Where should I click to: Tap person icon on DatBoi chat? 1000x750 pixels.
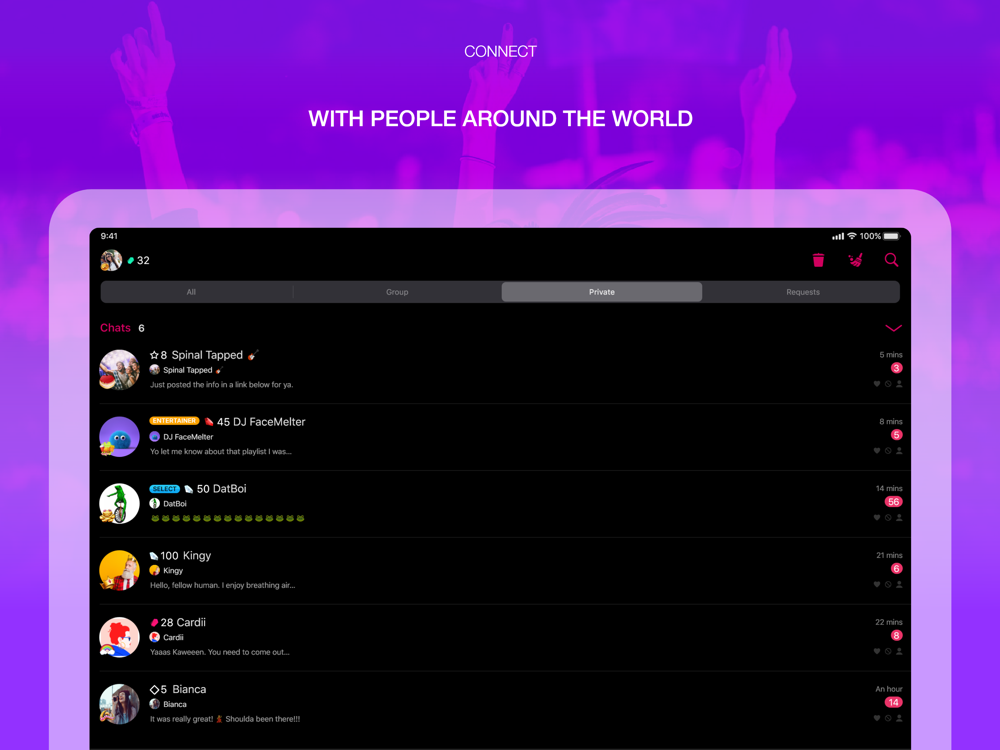899,518
